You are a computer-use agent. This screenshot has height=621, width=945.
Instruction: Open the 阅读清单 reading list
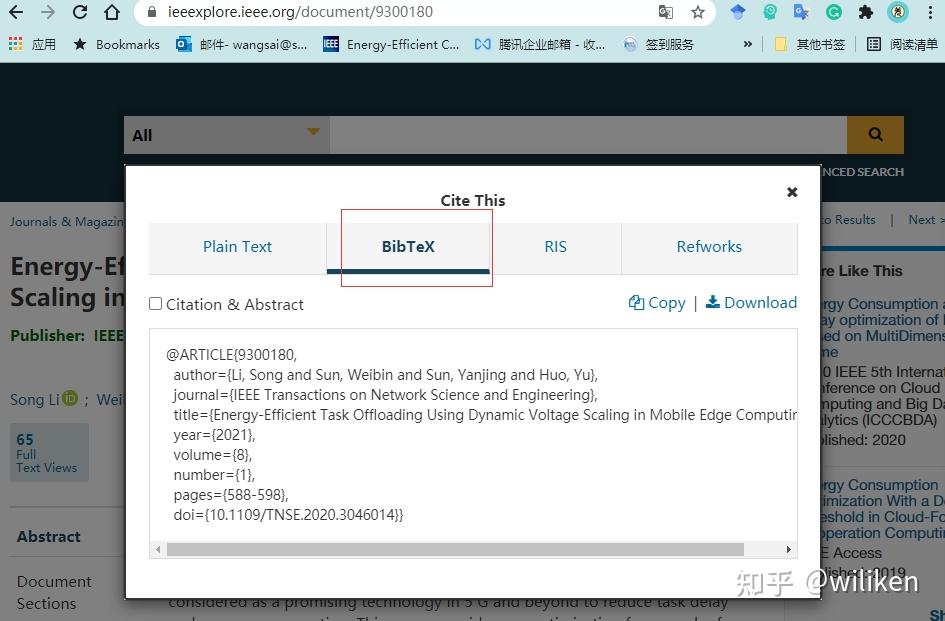902,44
